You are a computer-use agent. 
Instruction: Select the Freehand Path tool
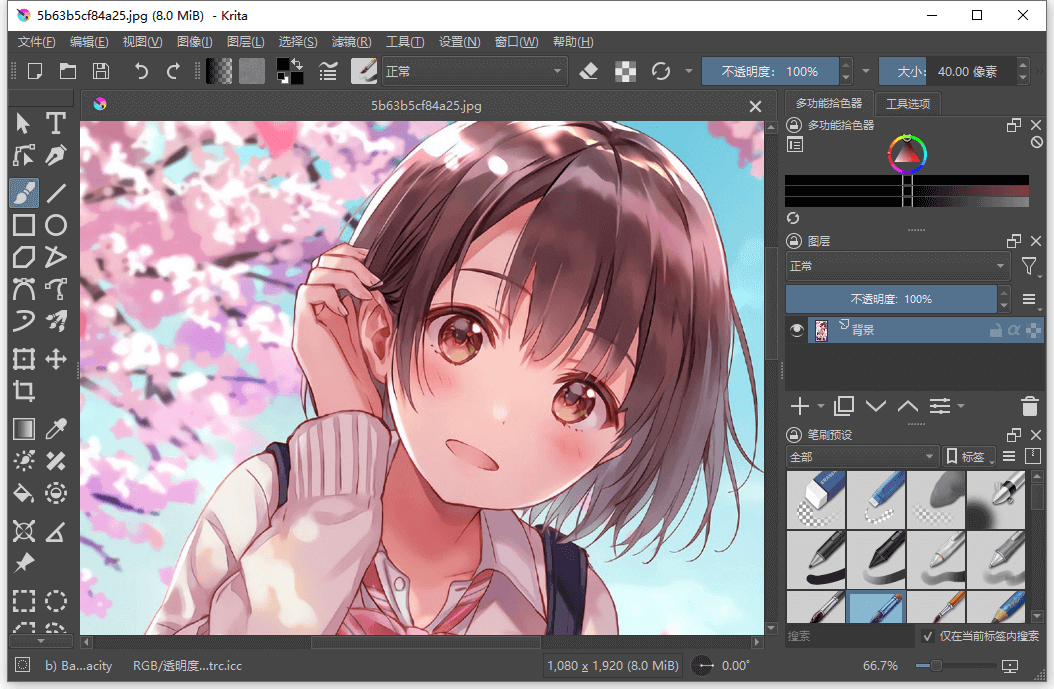56,290
